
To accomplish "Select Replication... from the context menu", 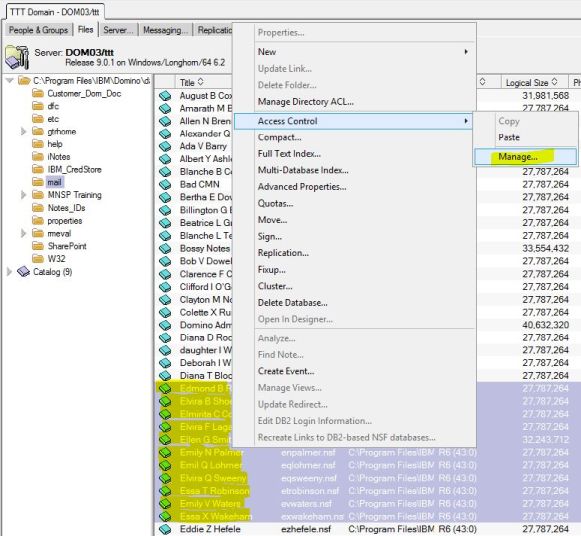I will 283,253.
